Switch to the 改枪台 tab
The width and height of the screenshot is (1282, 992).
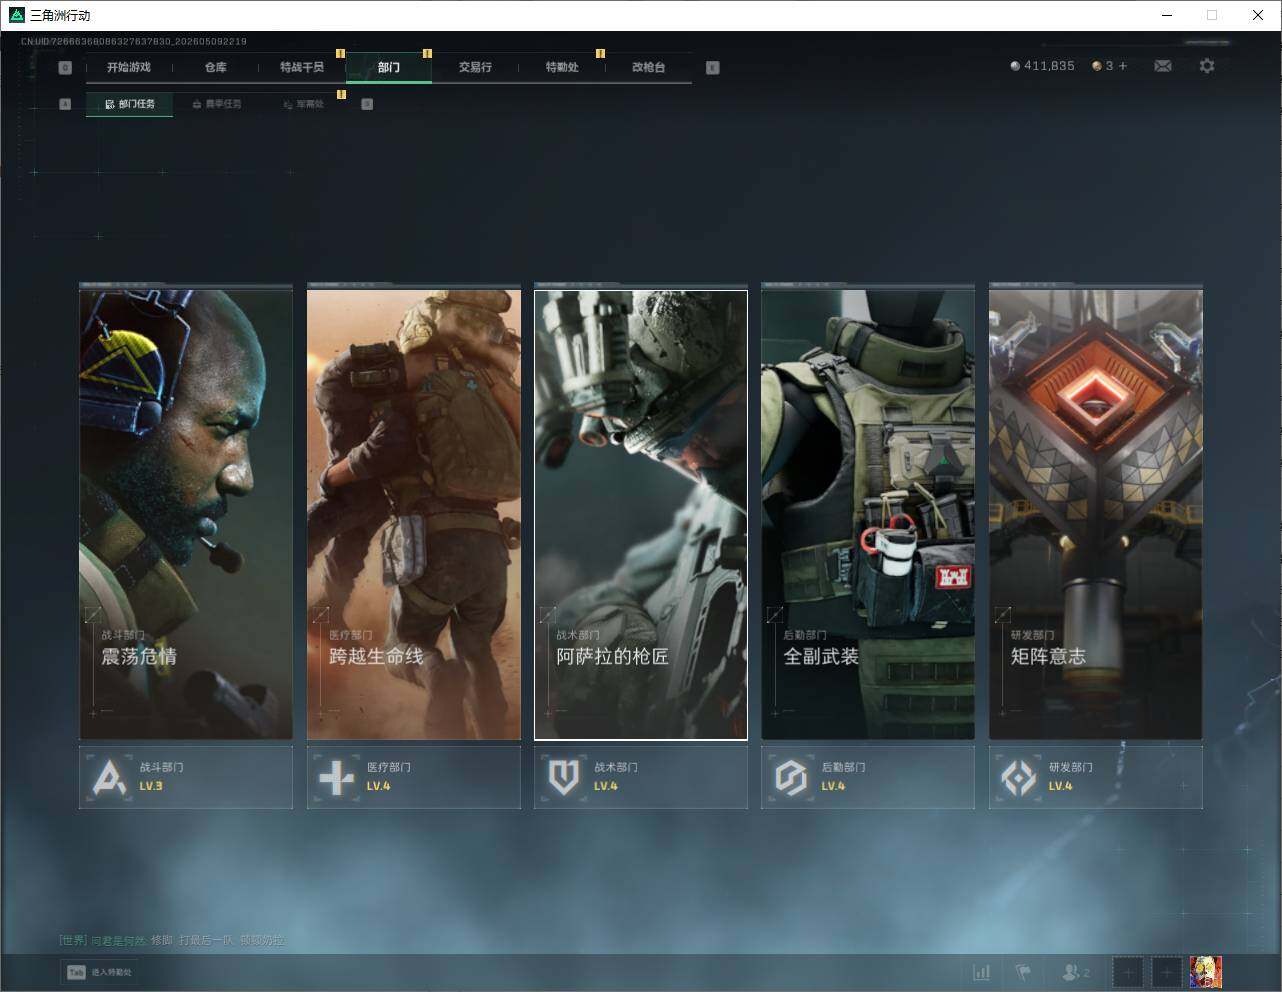tap(648, 67)
